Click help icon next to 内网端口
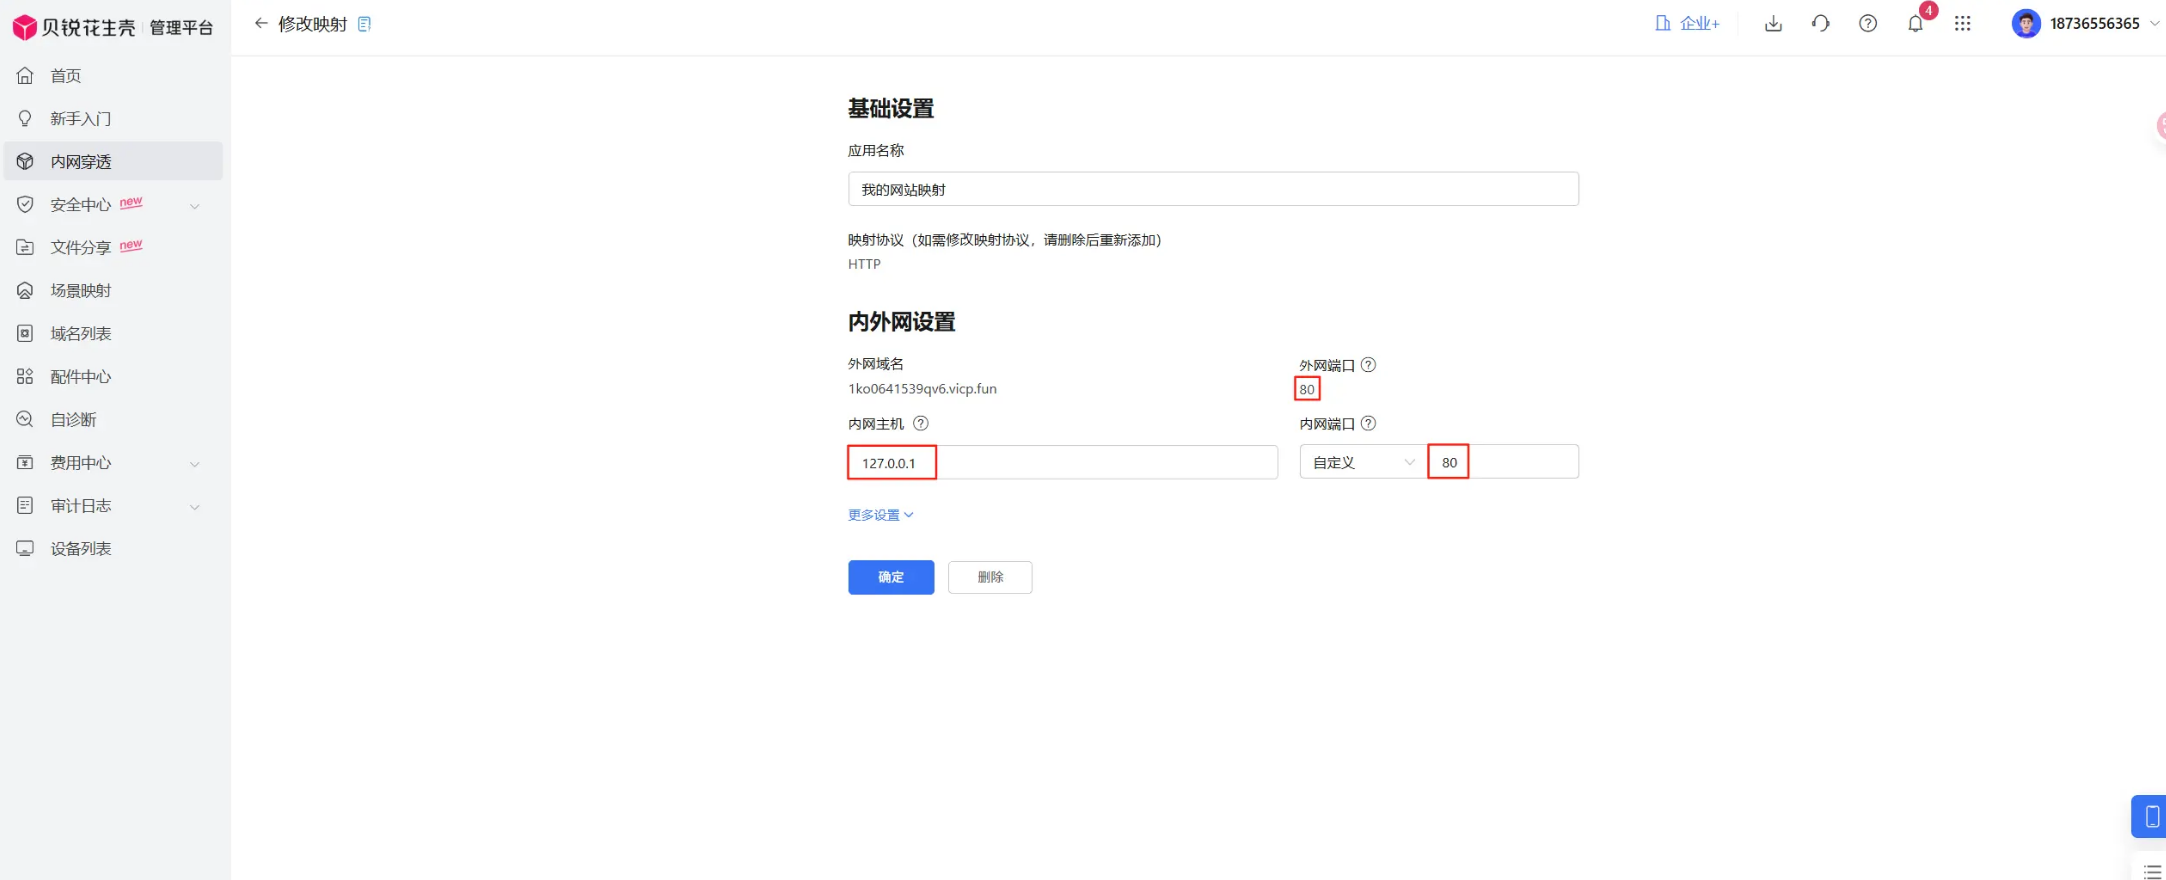This screenshot has width=2166, height=880. click(1368, 424)
